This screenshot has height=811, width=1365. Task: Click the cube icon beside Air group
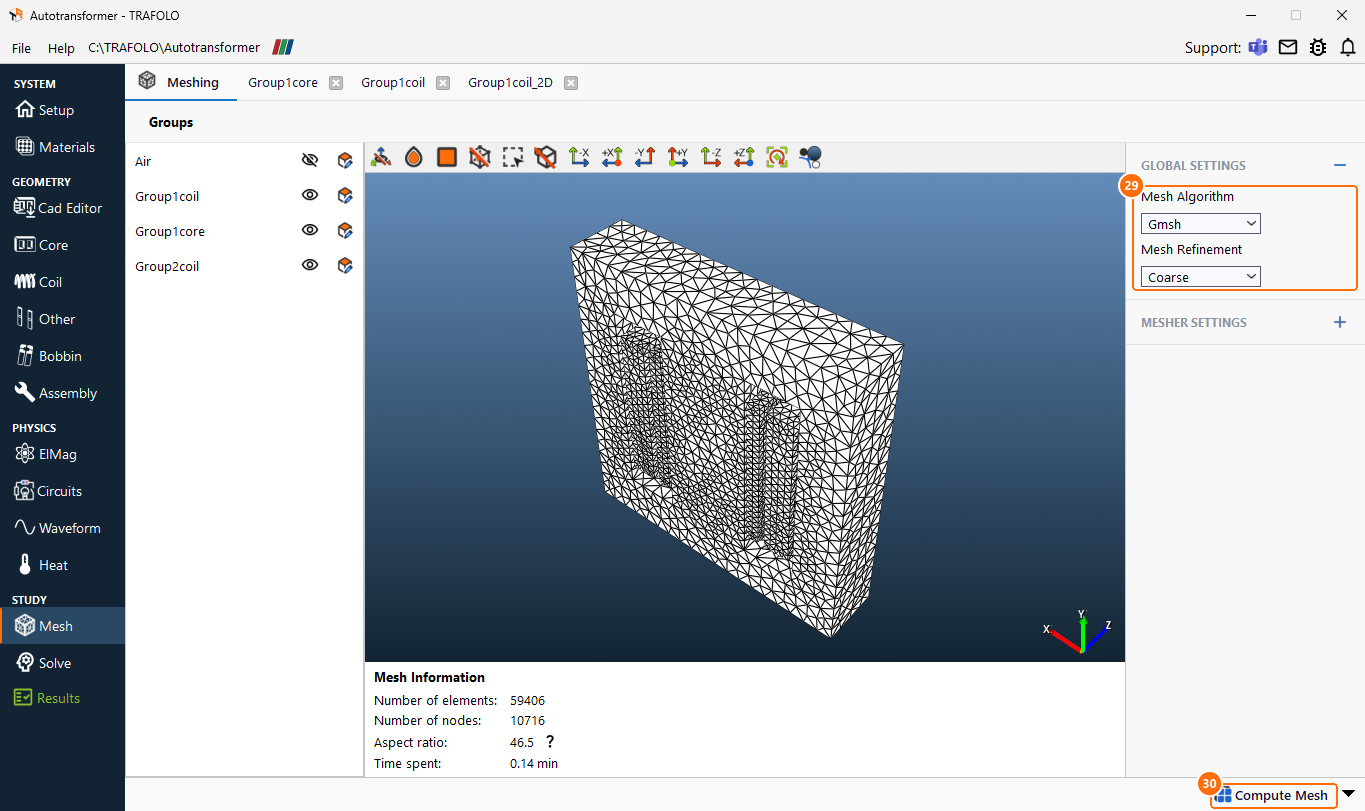(345, 160)
